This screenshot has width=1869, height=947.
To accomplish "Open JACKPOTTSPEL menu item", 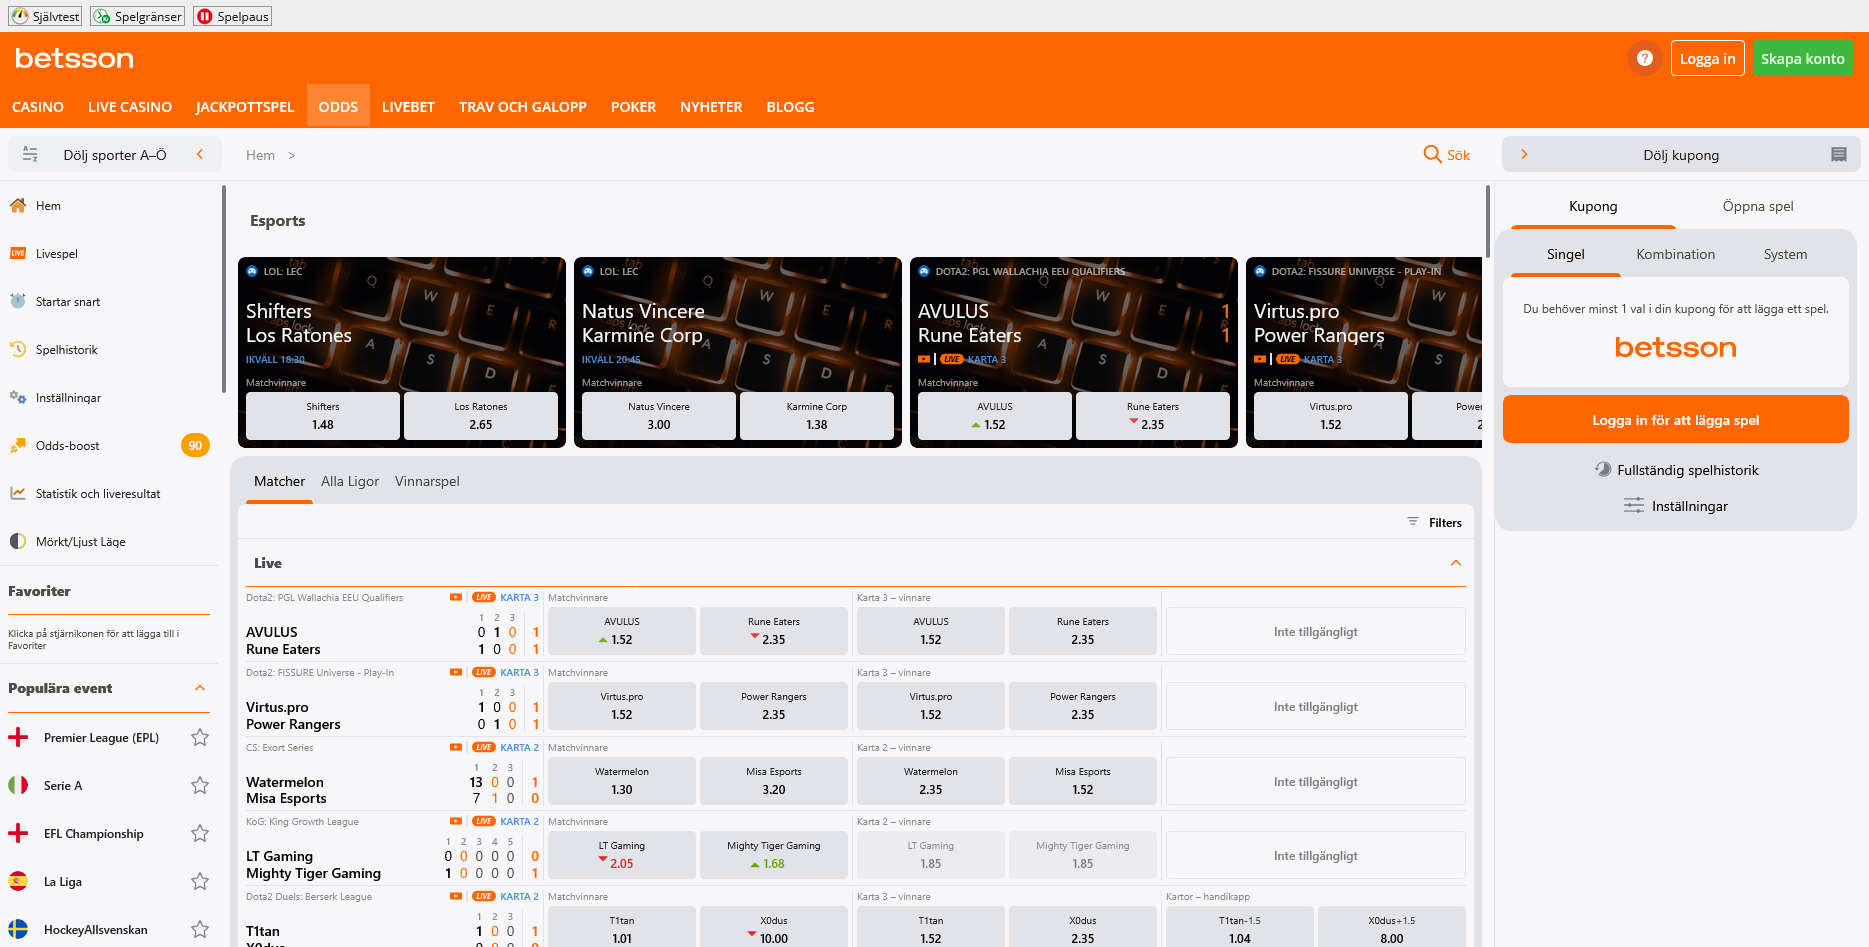I will pyautogui.click(x=245, y=107).
